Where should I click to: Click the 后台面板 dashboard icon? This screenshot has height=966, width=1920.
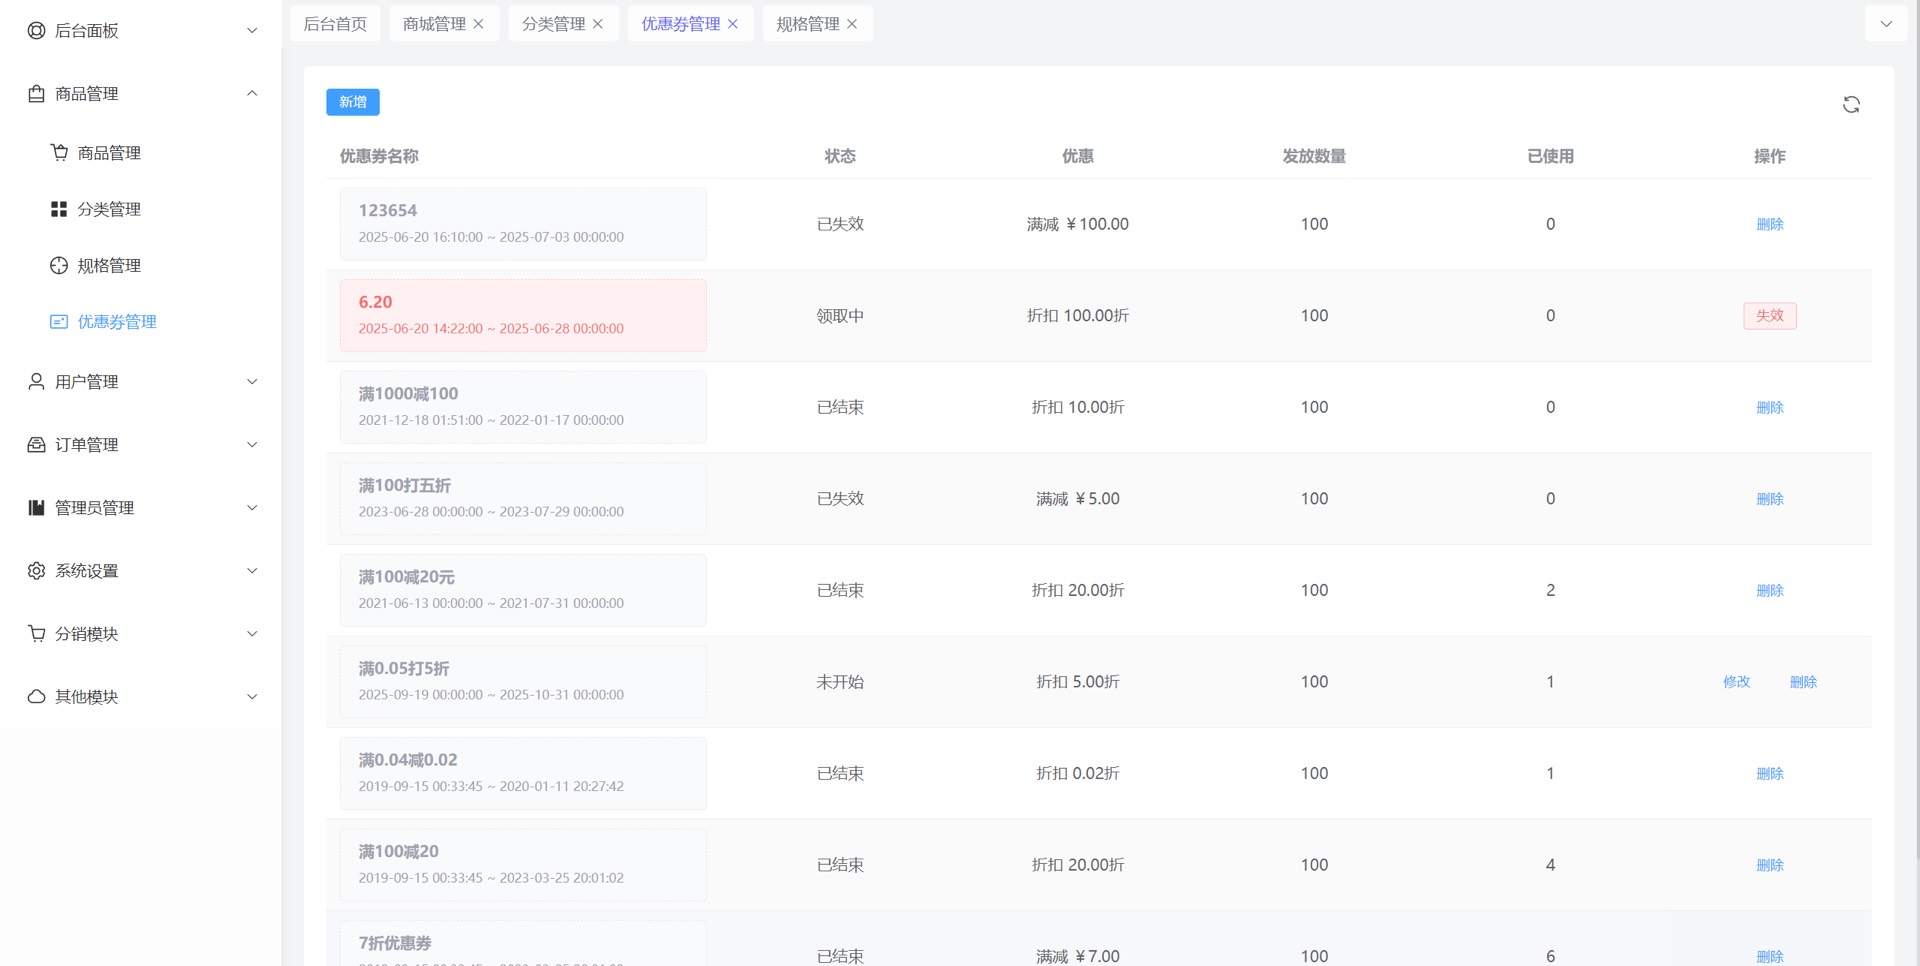tap(36, 31)
